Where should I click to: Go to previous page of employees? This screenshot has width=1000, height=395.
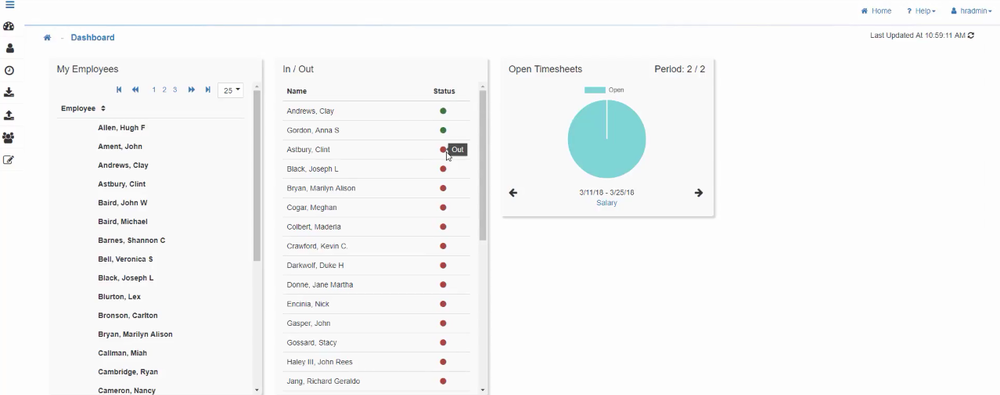135,90
